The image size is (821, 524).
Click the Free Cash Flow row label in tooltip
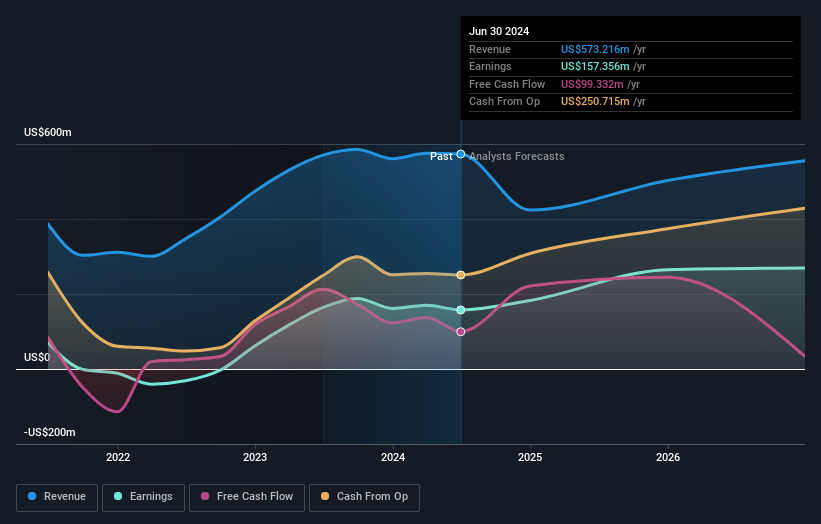(x=507, y=84)
